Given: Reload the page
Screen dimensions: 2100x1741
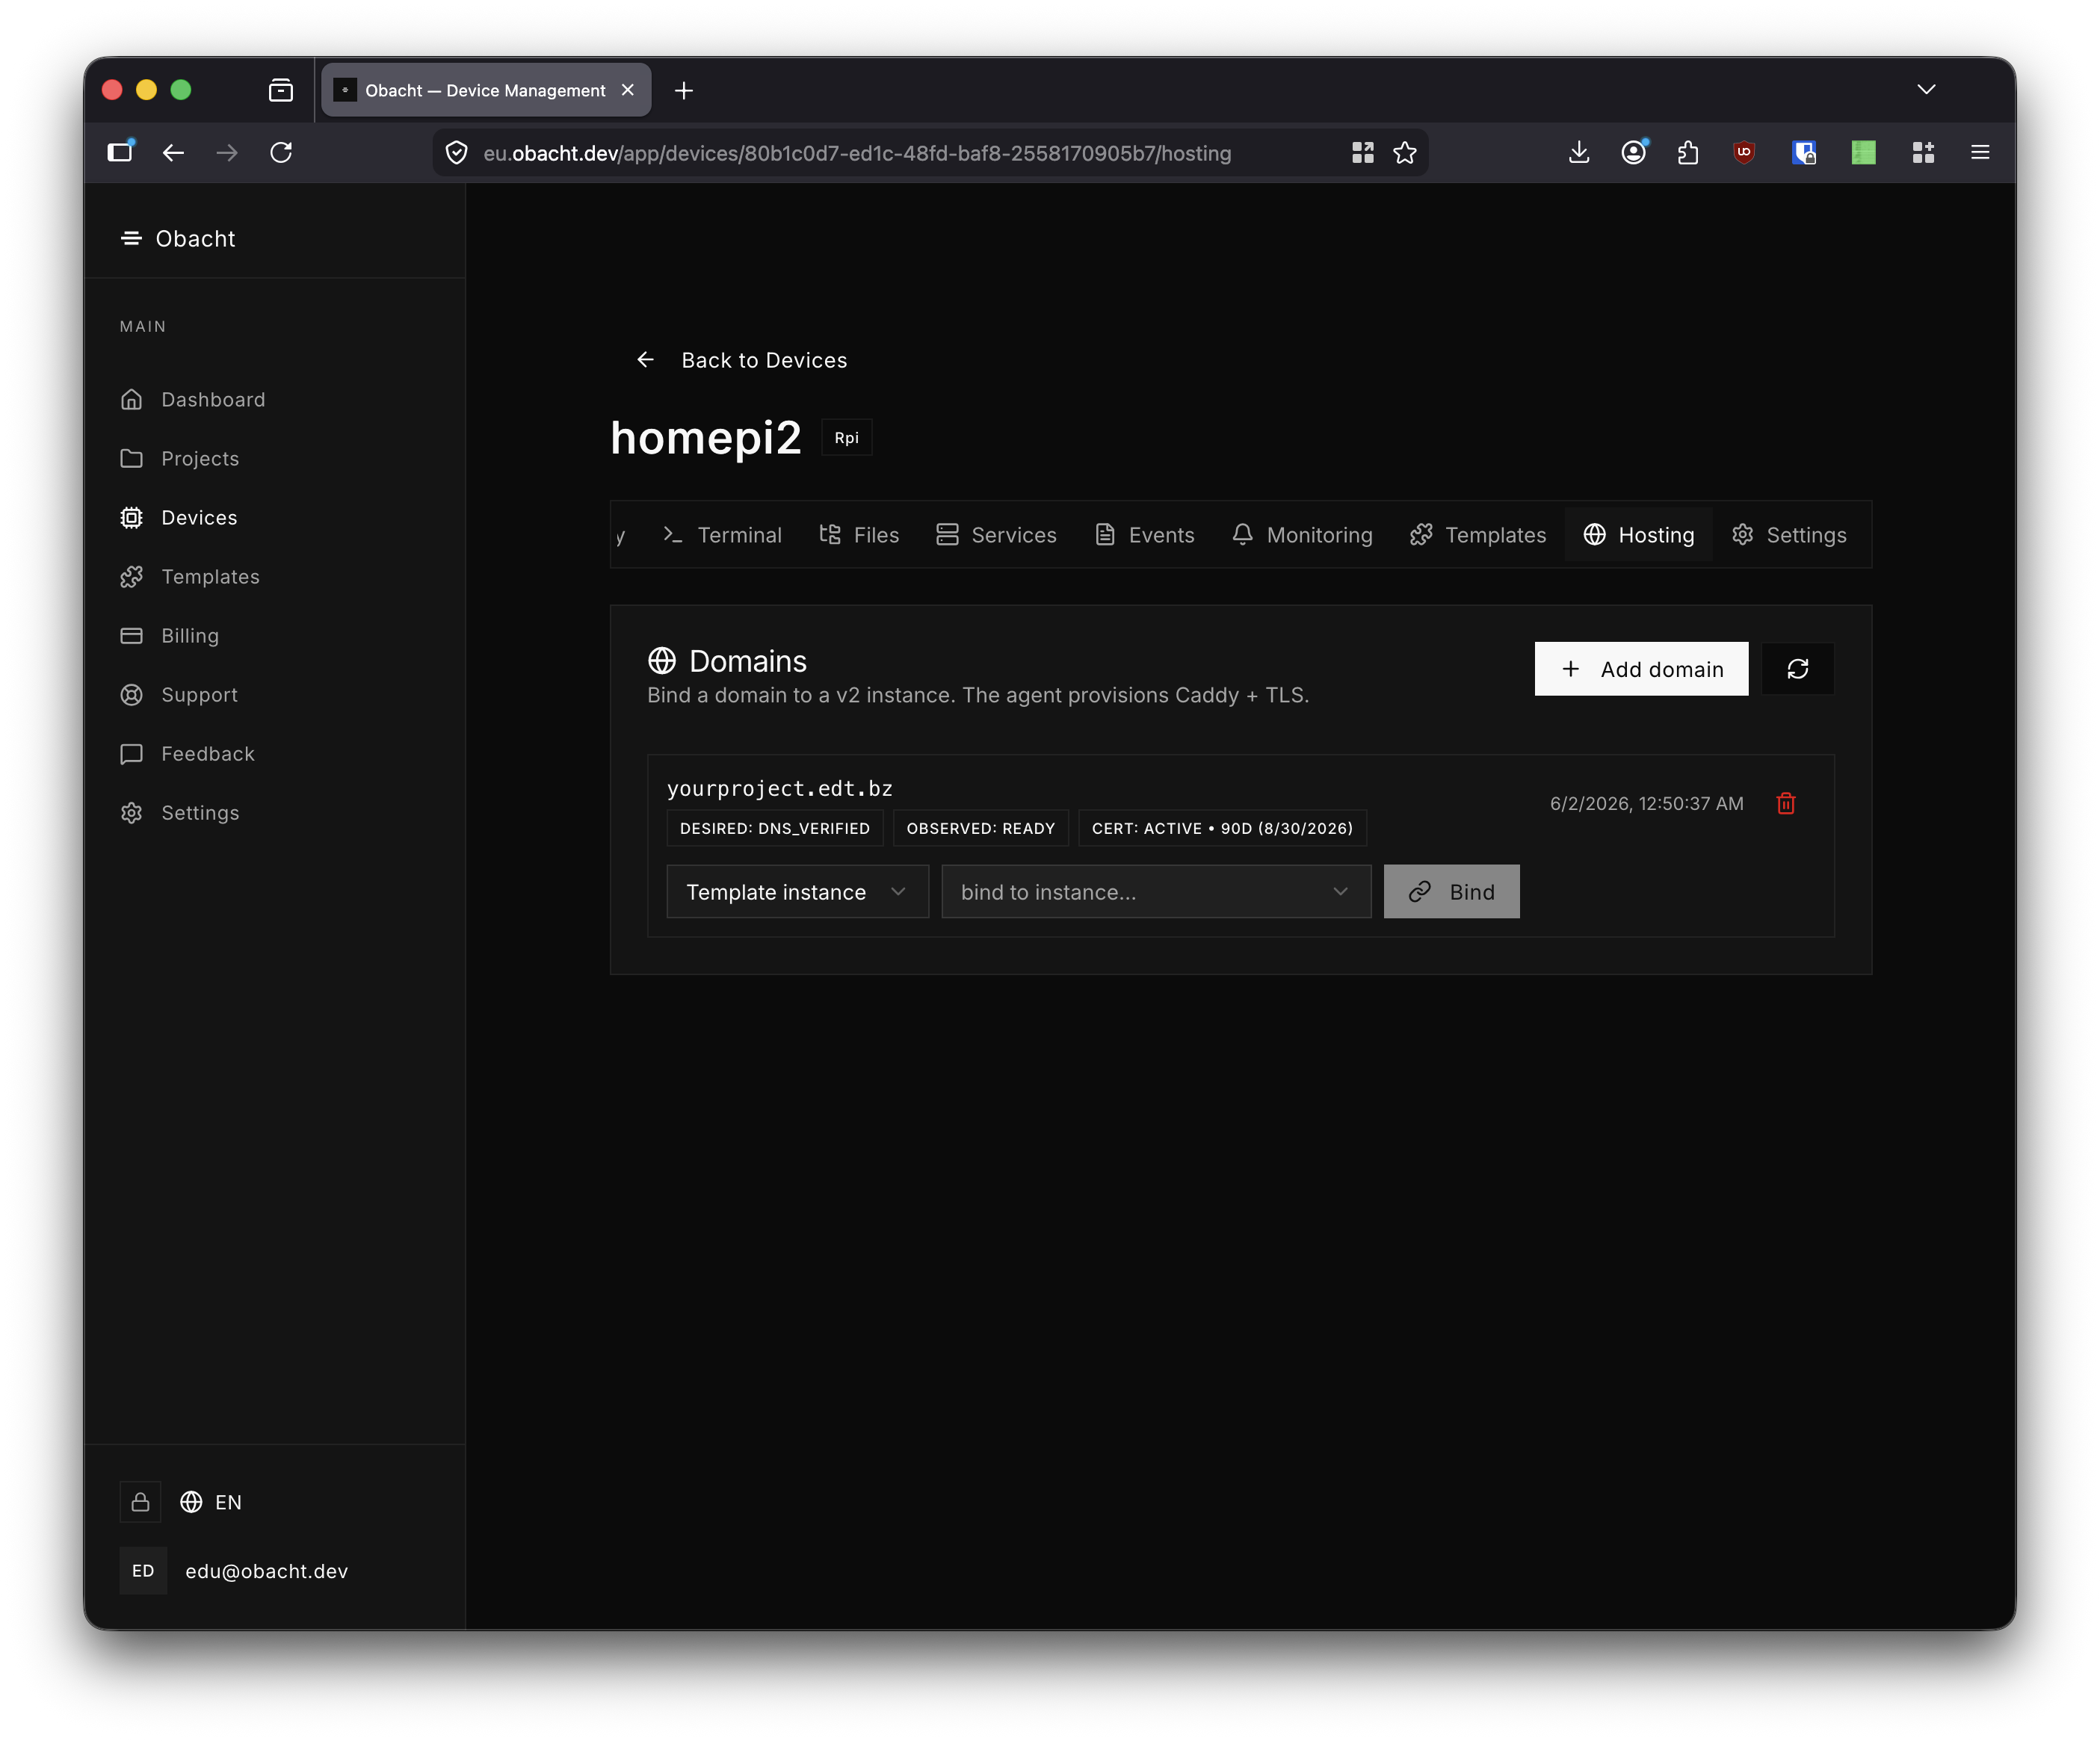Looking at the screenshot, I should [281, 152].
